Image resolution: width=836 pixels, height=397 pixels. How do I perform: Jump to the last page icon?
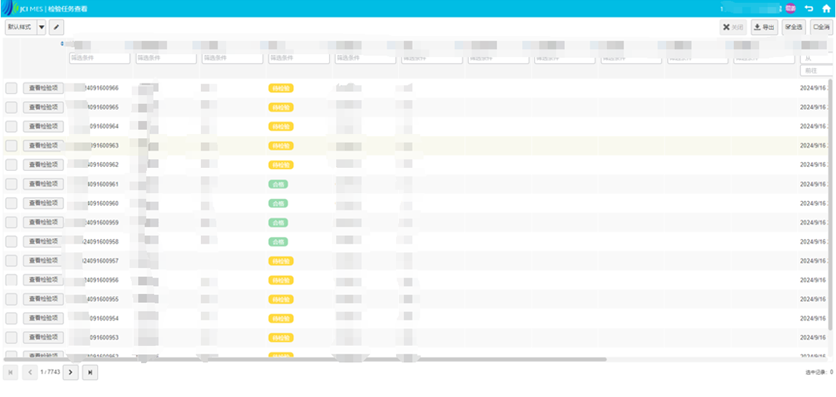(90, 372)
